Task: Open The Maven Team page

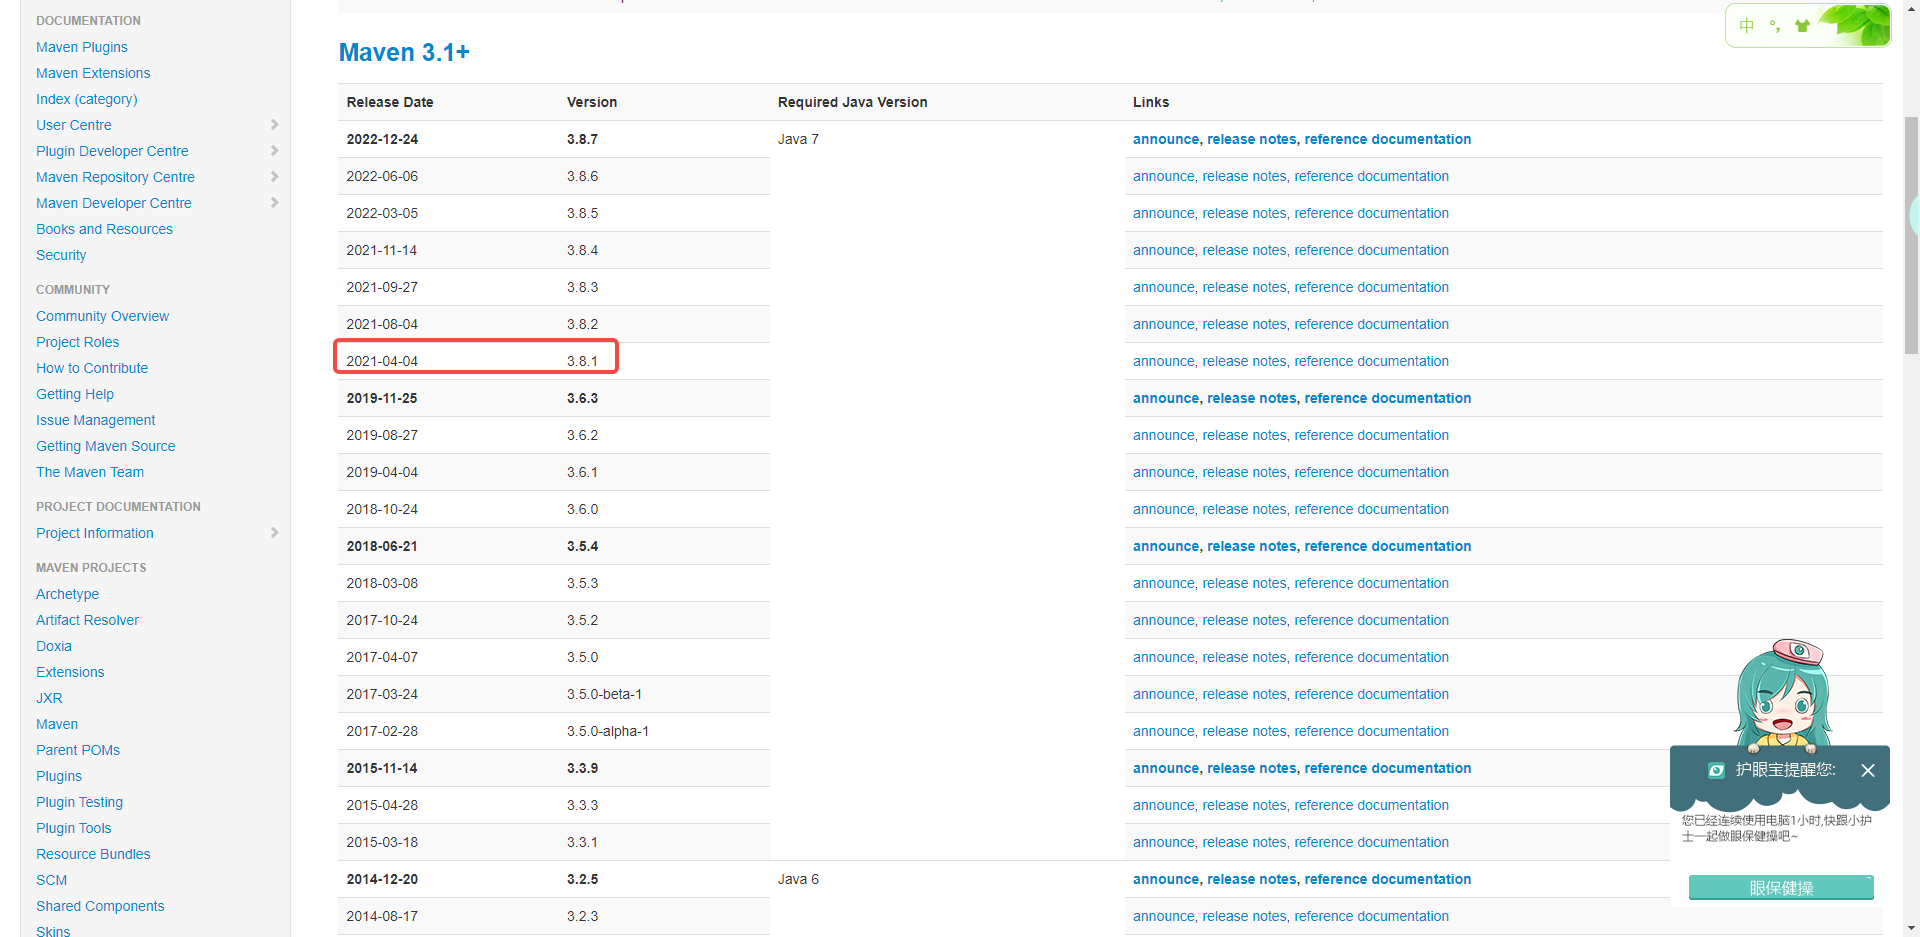Action: [90, 472]
